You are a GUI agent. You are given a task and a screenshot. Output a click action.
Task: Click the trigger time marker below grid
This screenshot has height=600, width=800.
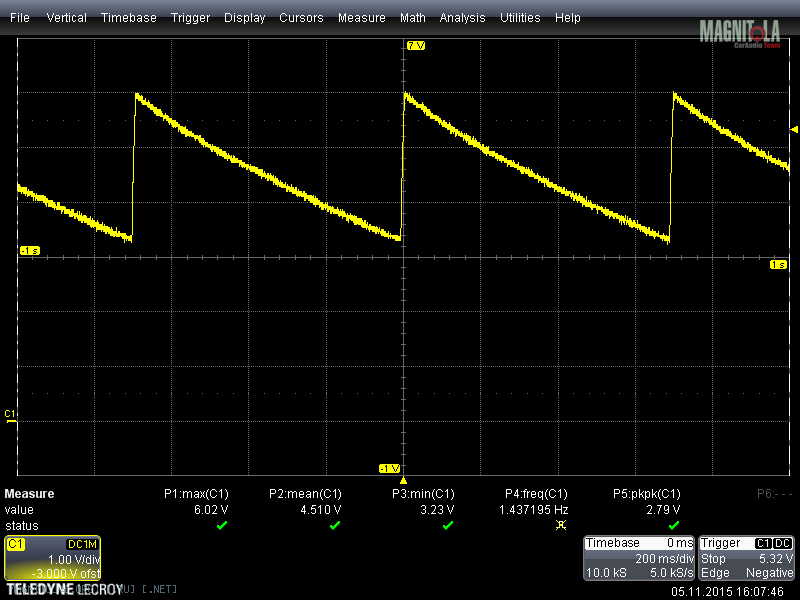click(x=403, y=480)
